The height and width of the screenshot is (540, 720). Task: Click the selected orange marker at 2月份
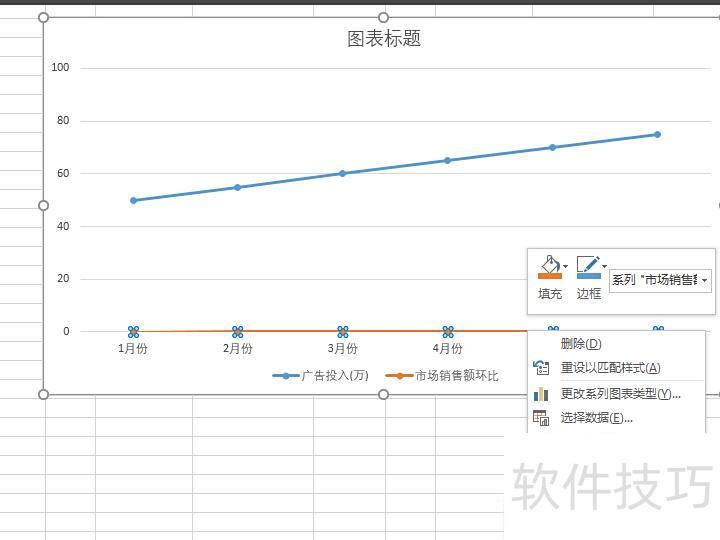click(x=237, y=332)
